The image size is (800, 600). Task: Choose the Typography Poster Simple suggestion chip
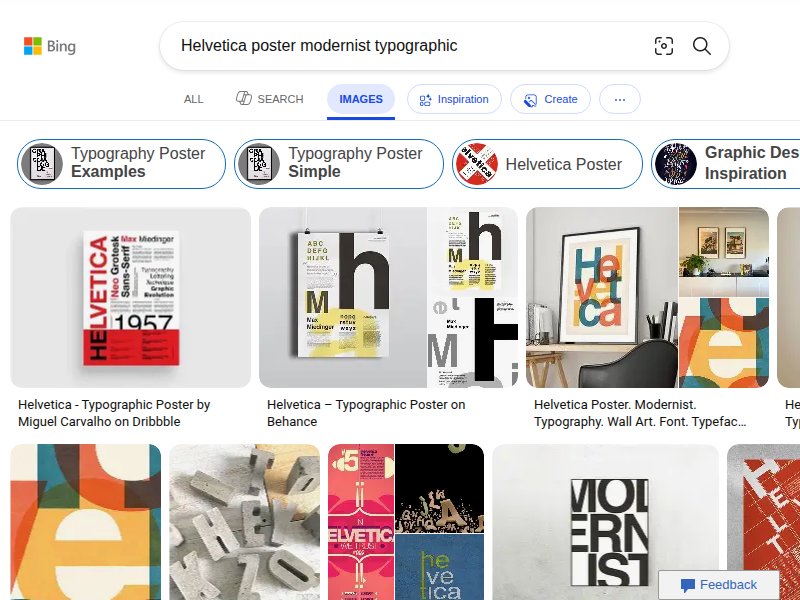click(338, 163)
